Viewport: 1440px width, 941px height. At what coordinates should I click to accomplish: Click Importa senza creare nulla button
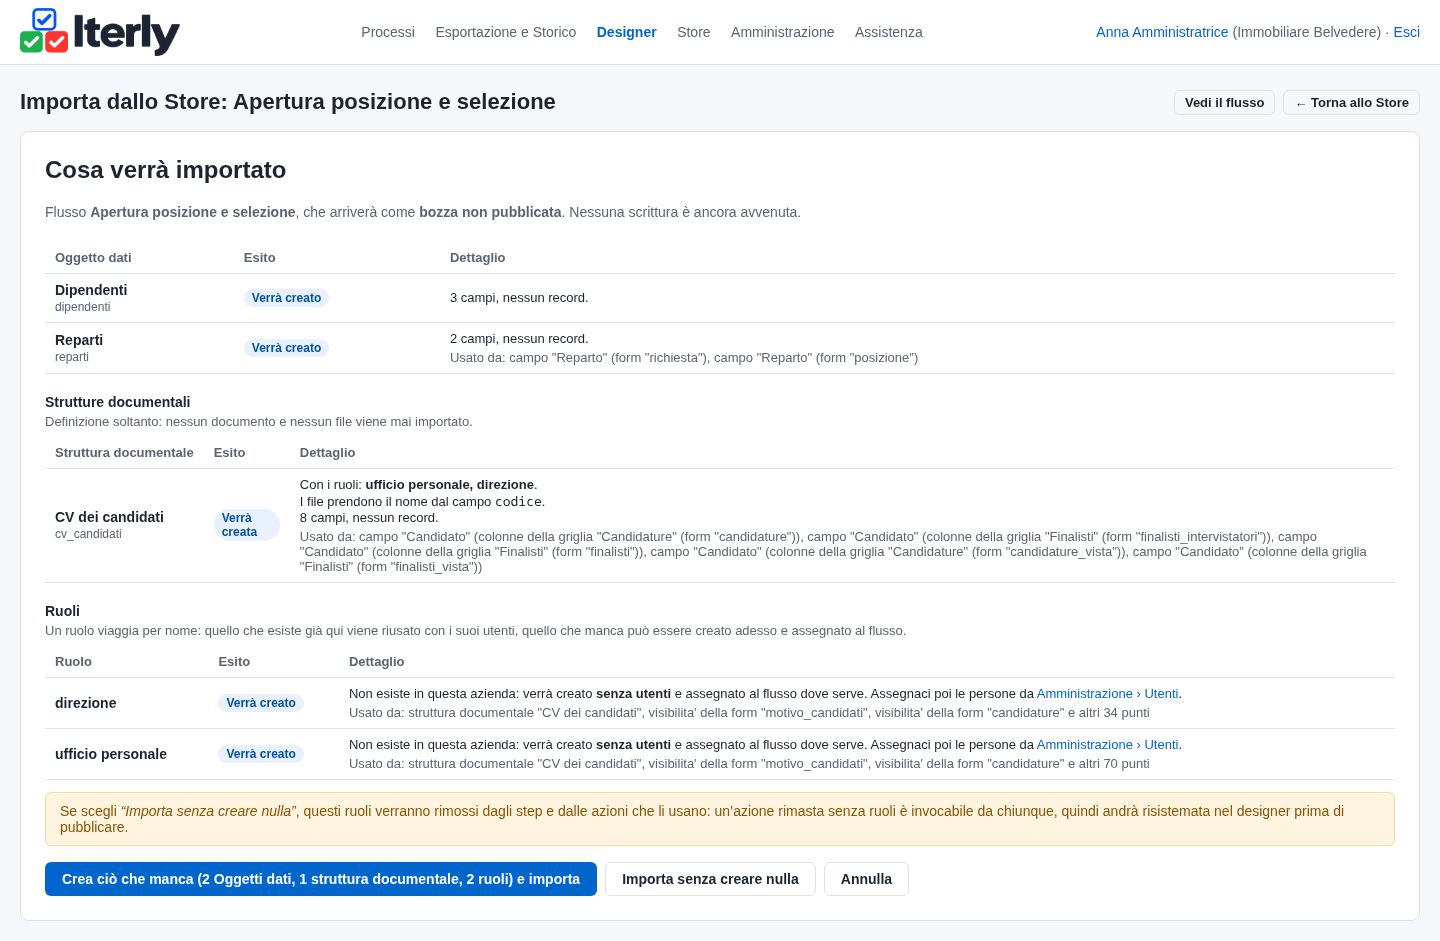point(710,879)
